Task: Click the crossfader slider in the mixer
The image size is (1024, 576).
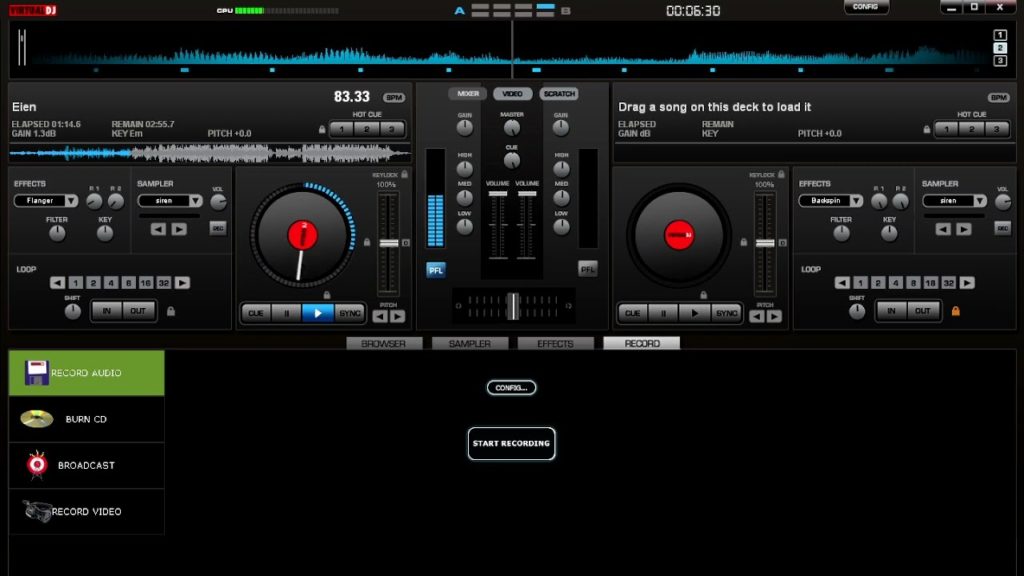Action: (x=513, y=308)
